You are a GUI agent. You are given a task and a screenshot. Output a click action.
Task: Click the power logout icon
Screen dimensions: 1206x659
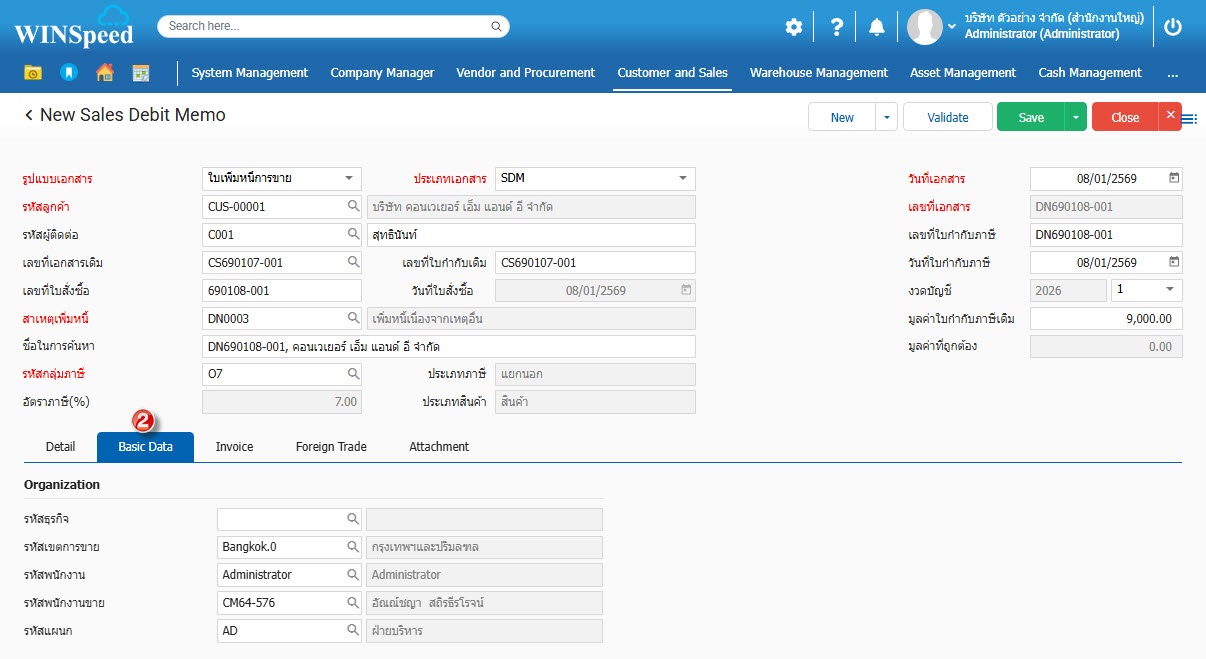(x=1173, y=27)
